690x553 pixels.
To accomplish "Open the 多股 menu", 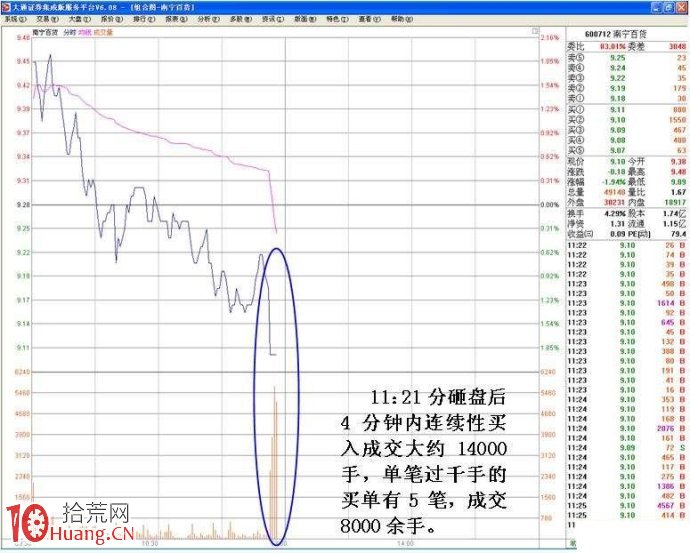I will coord(241,19).
